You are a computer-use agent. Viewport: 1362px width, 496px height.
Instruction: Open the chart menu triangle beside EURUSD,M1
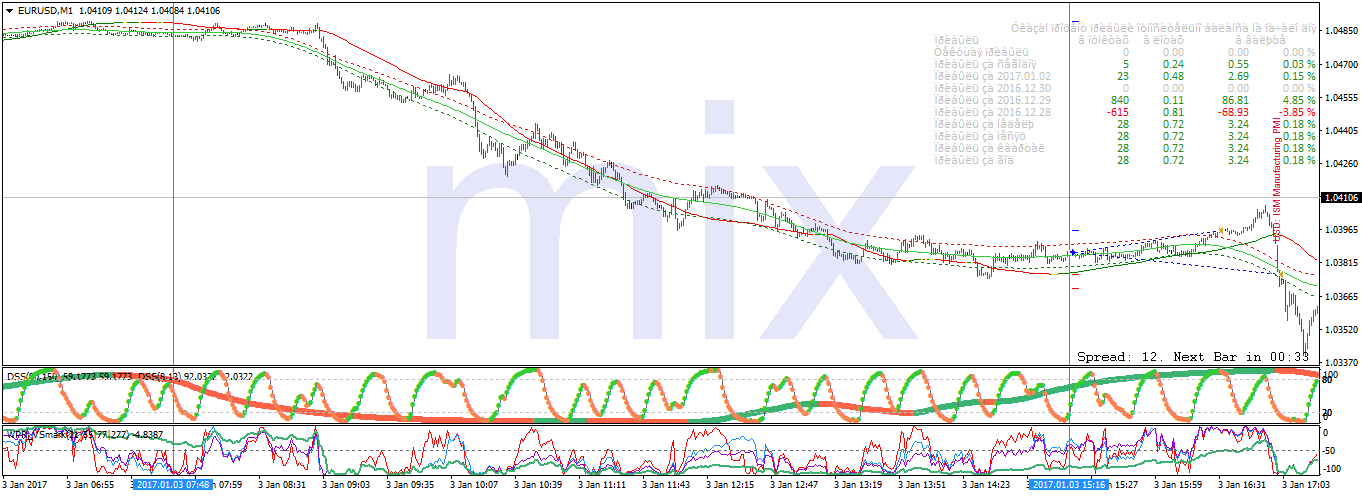(9, 10)
